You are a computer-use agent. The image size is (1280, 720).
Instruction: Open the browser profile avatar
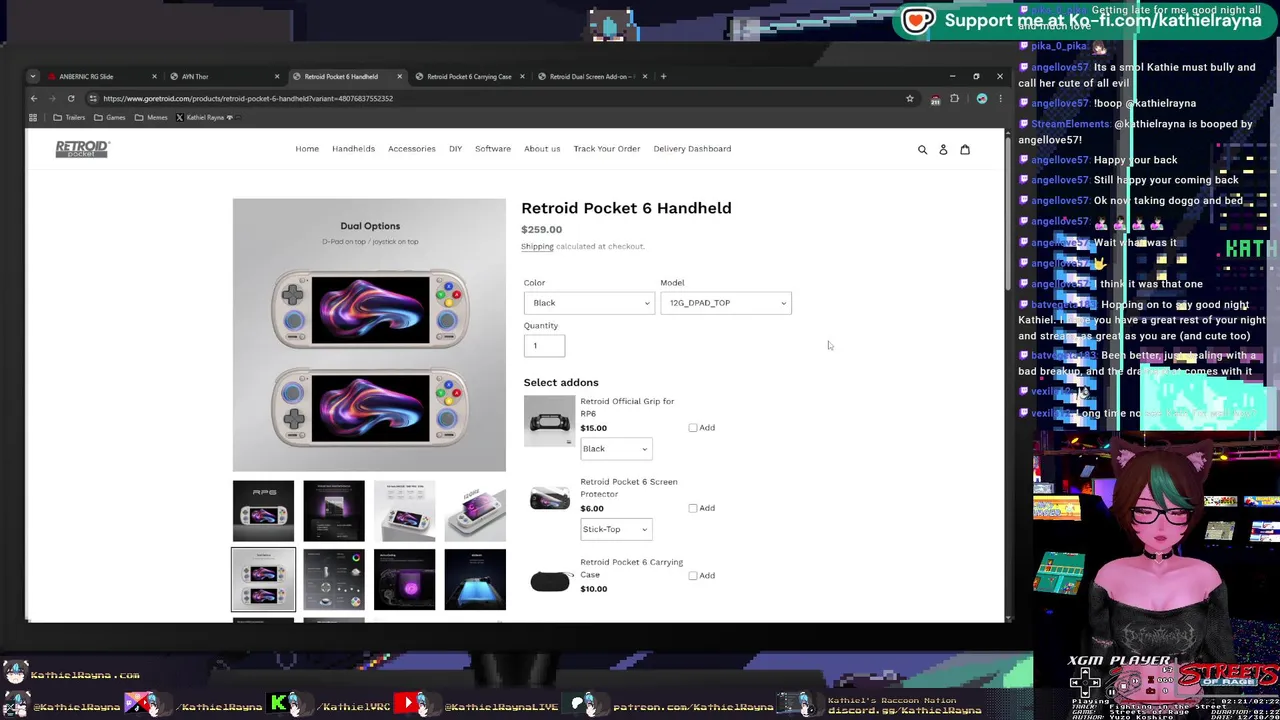point(982,98)
